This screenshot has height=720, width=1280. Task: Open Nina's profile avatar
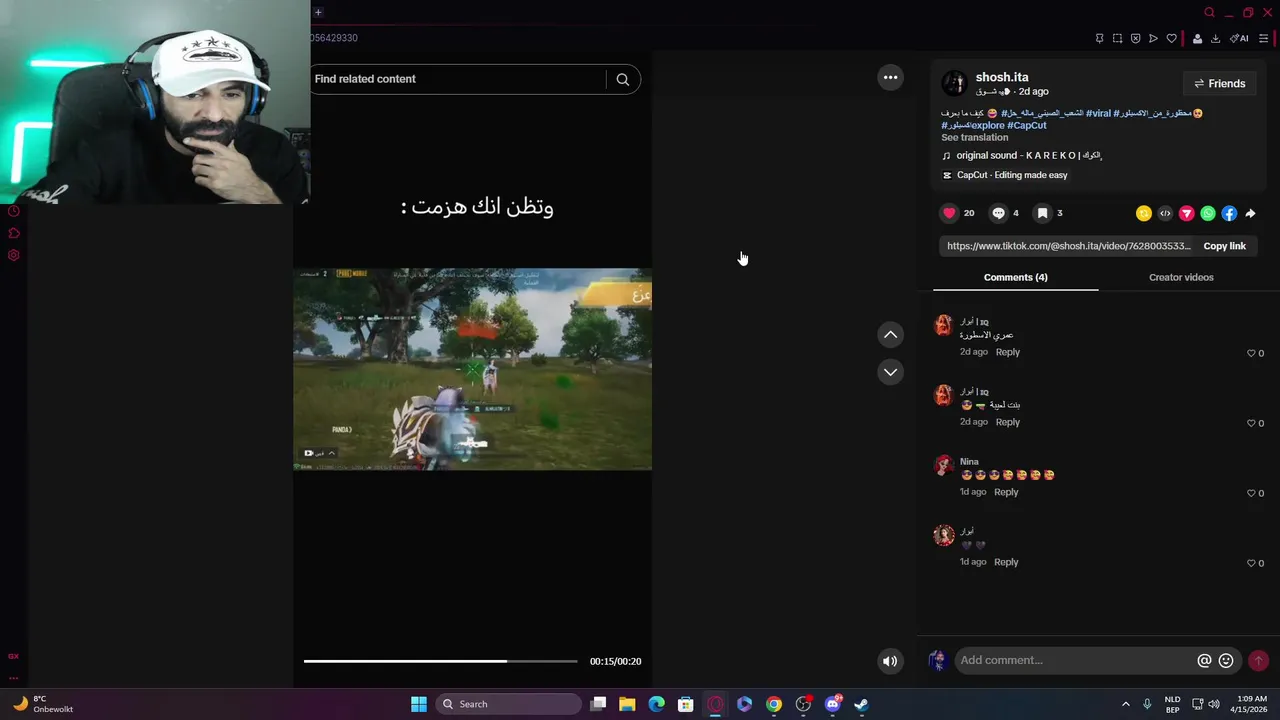(x=943, y=465)
